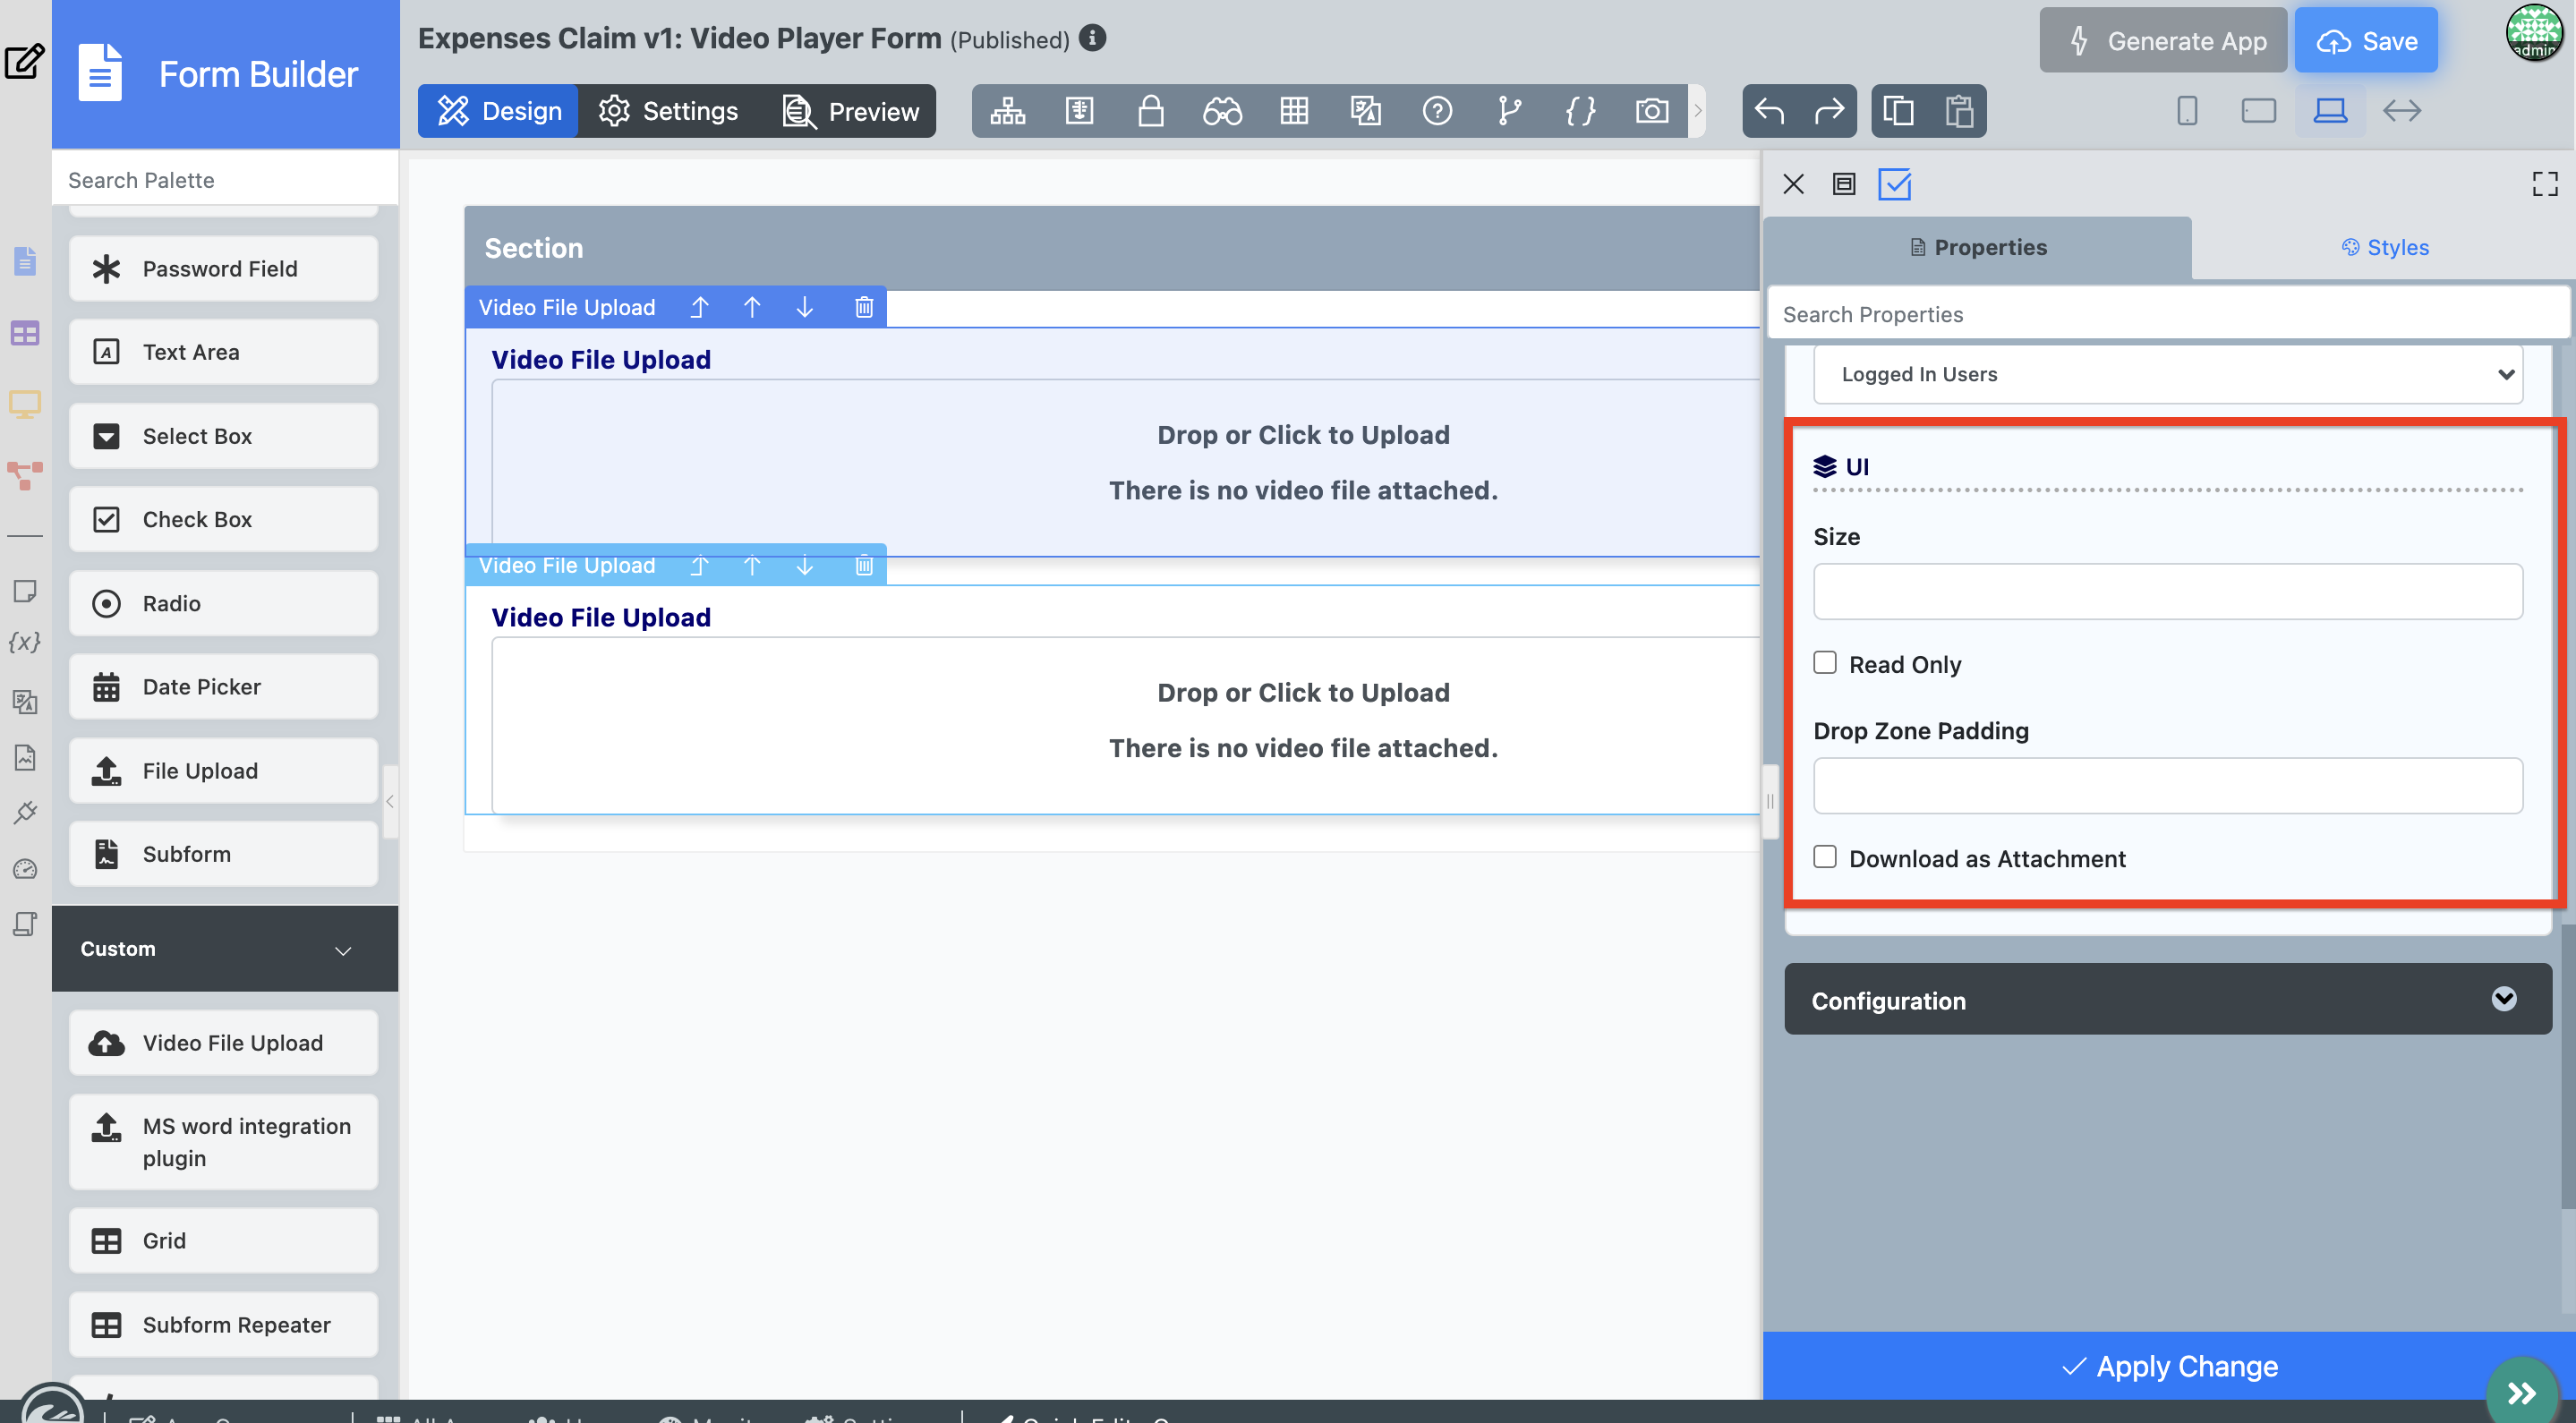Open the Logged In Users dropdown

tap(2167, 374)
